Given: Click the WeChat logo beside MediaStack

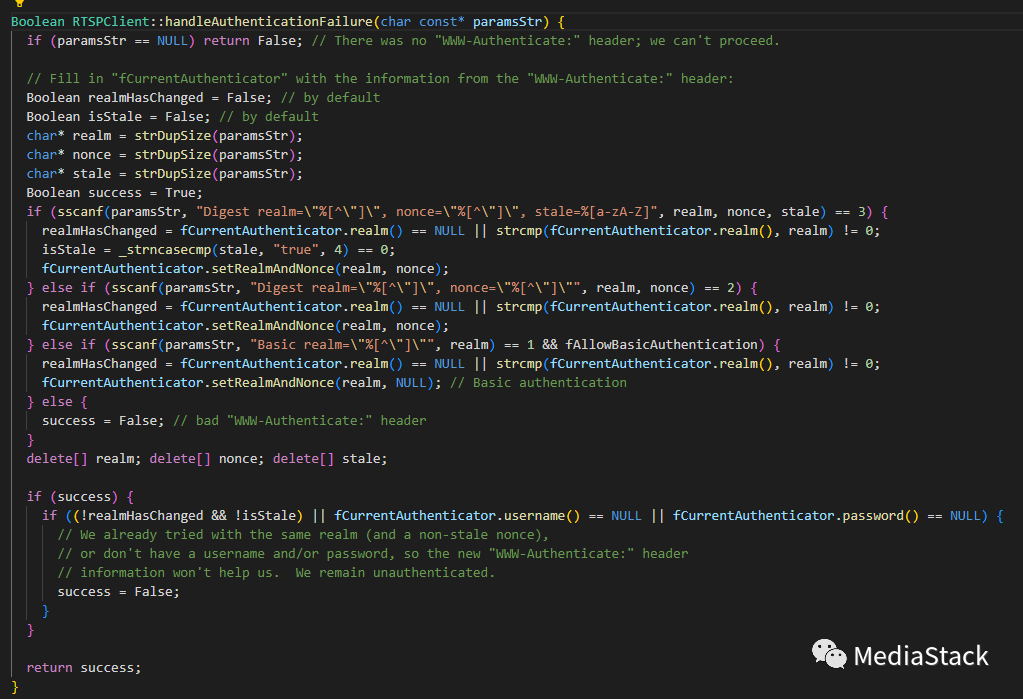Looking at the screenshot, I should [x=829, y=654].
